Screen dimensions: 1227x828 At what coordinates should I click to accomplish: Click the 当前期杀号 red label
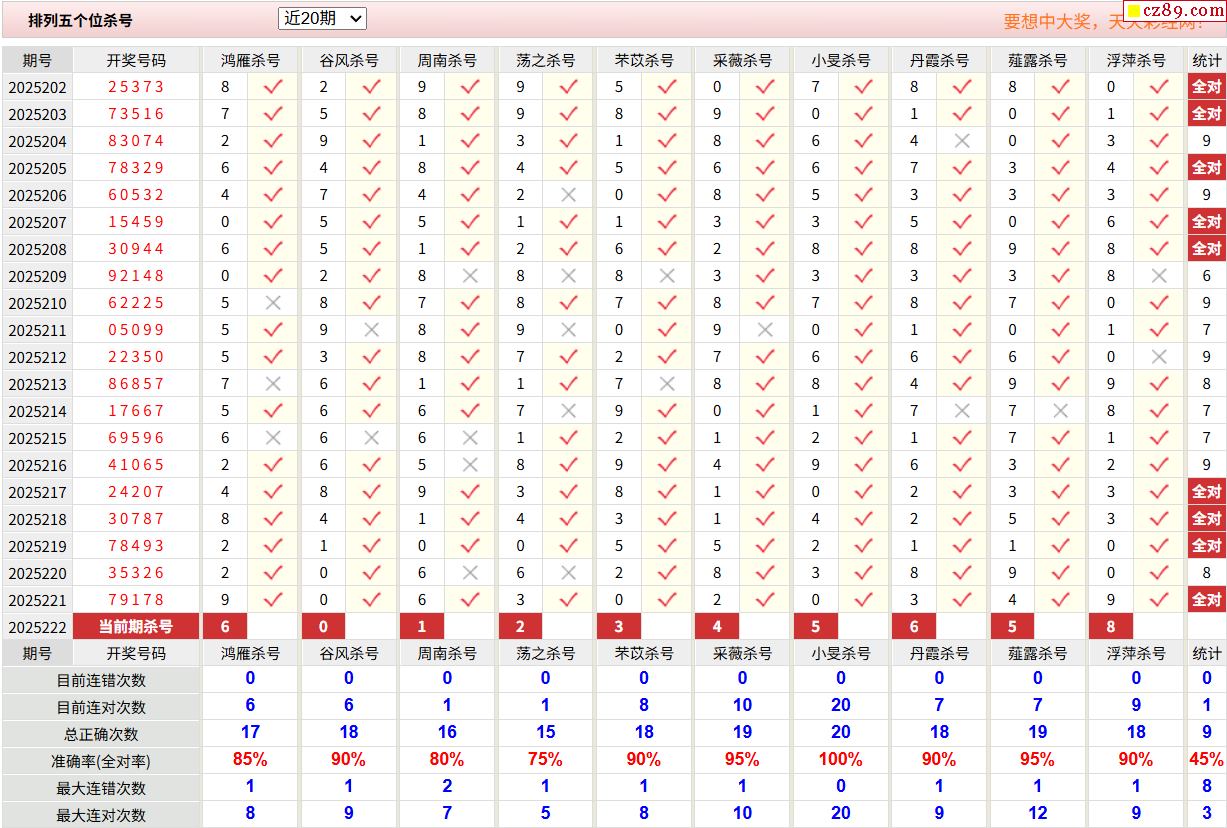pyautogui.click(x=136, y=627)
